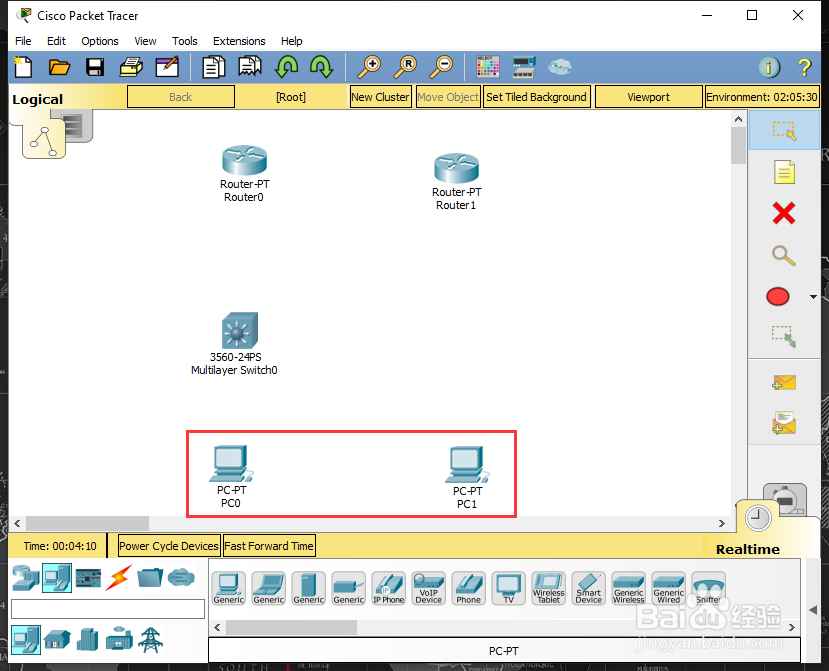This screenshot has height=671, width=829.
Task: Select the End Devices category icon
Action: [x=57, y=578]
